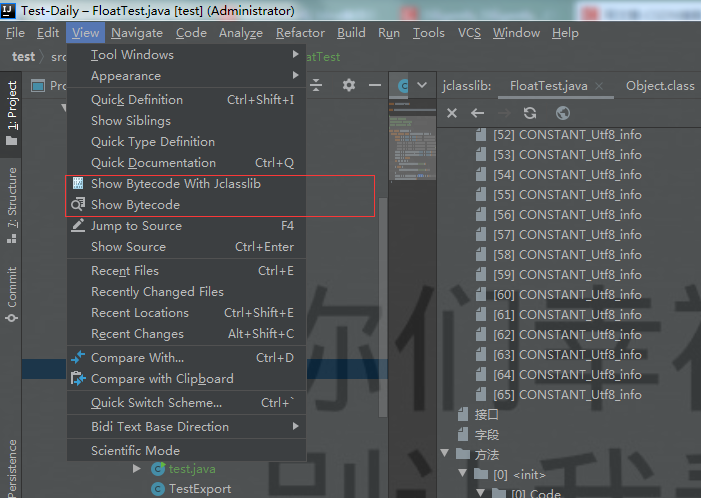Open the Structure tool window tab
Viewport: 701px width, 498px height.
tap(12, 206)
